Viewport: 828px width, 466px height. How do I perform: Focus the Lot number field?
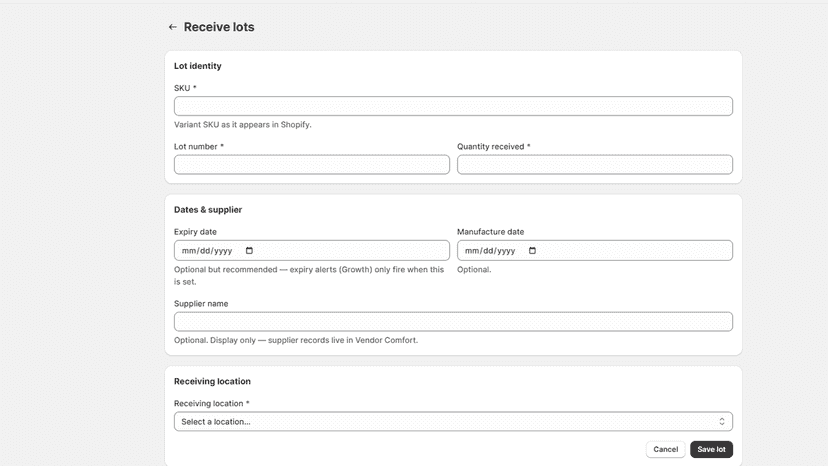tap(312, 164)
